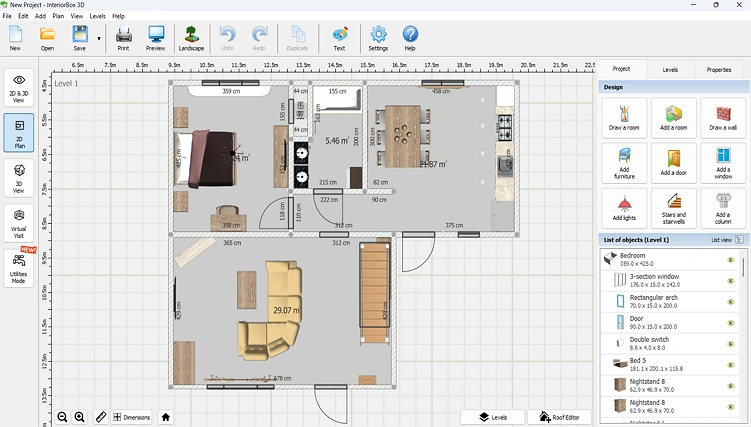Toggle visibility of Bedroom object

pyautogui.click(x=731, y=259)
